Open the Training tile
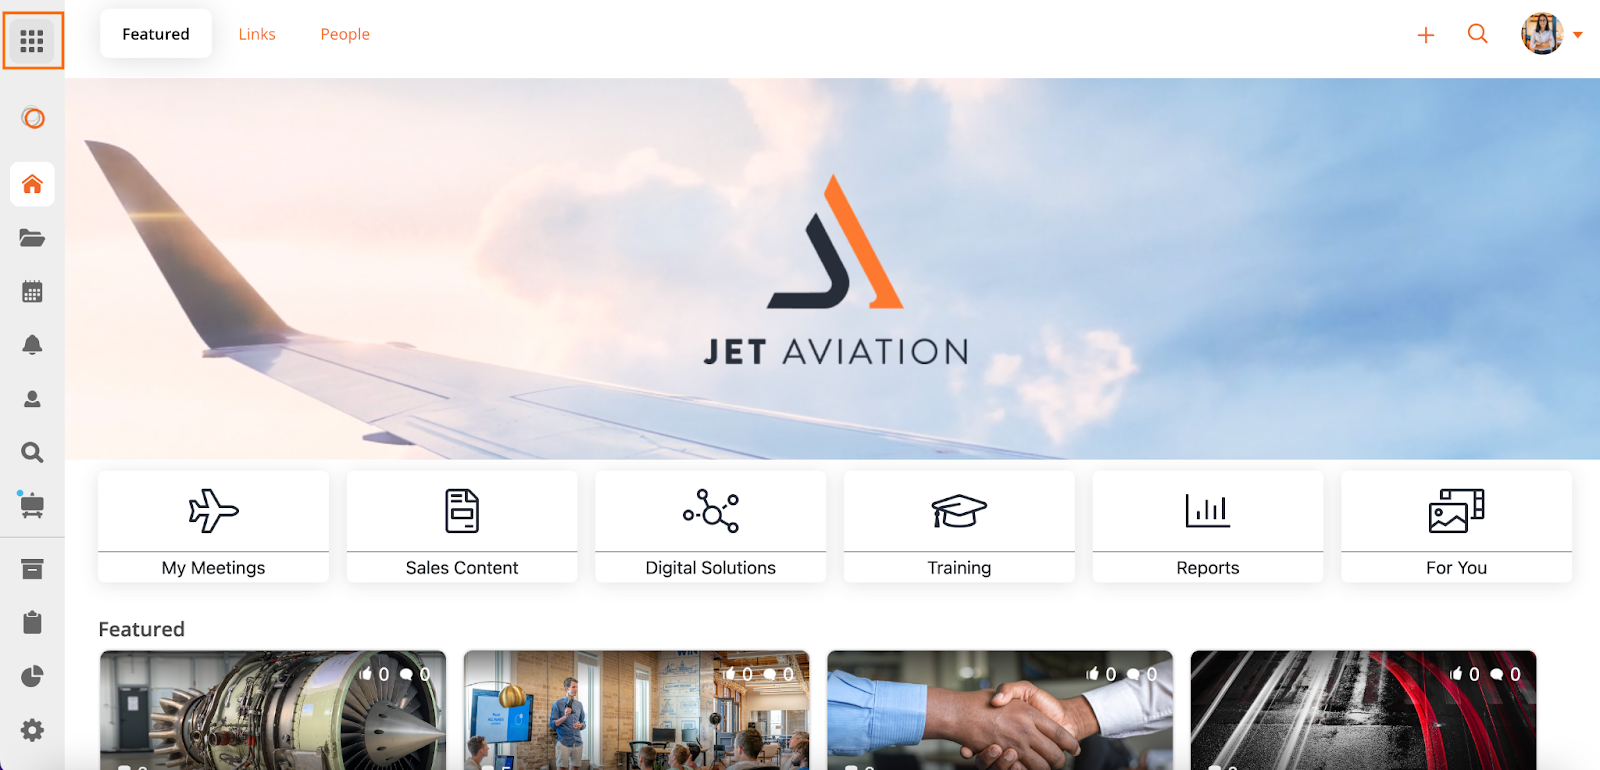Screen dimensions: 1600x770 coord(959,526)
